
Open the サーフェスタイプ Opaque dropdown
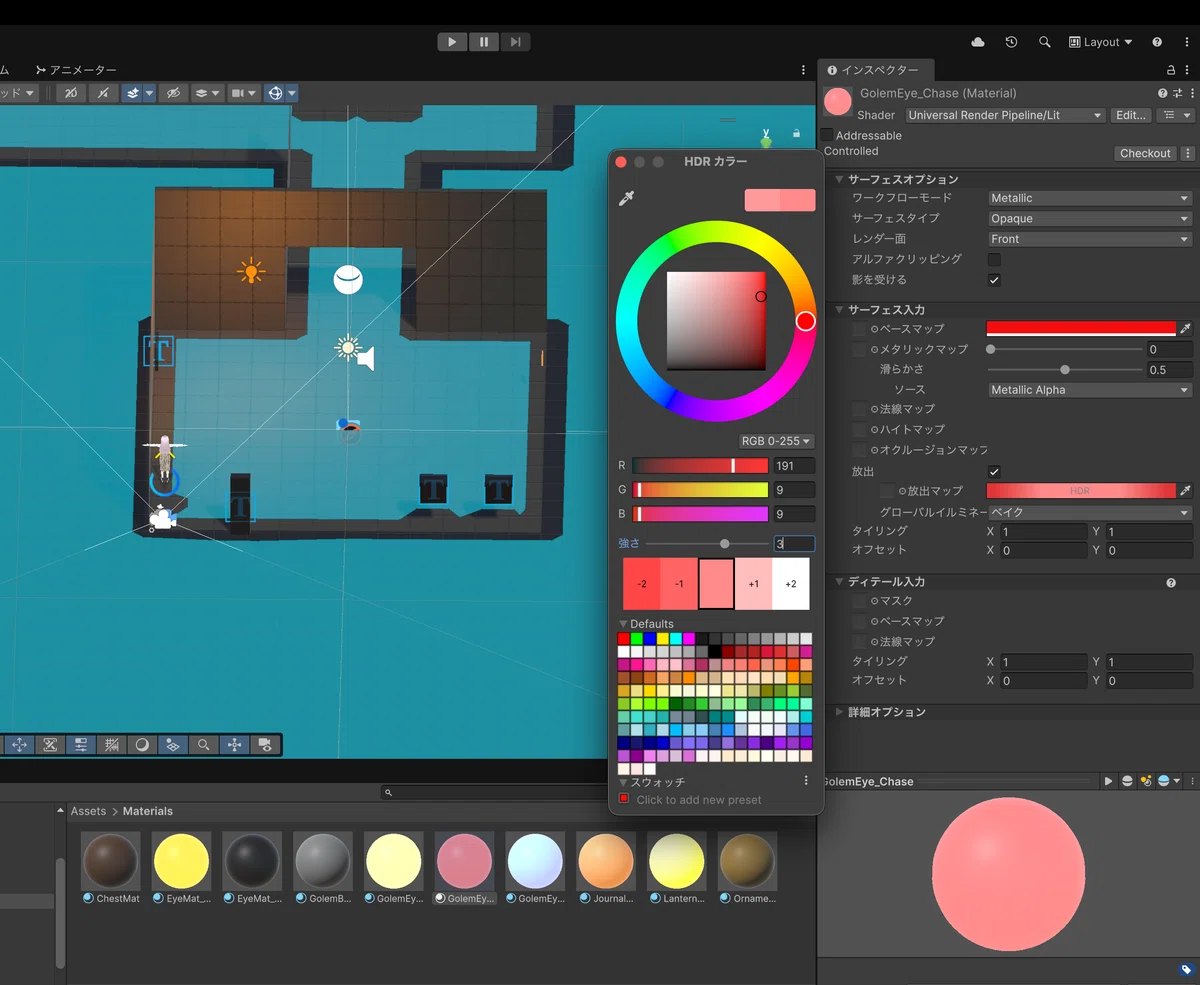[x=1090, y=218]
